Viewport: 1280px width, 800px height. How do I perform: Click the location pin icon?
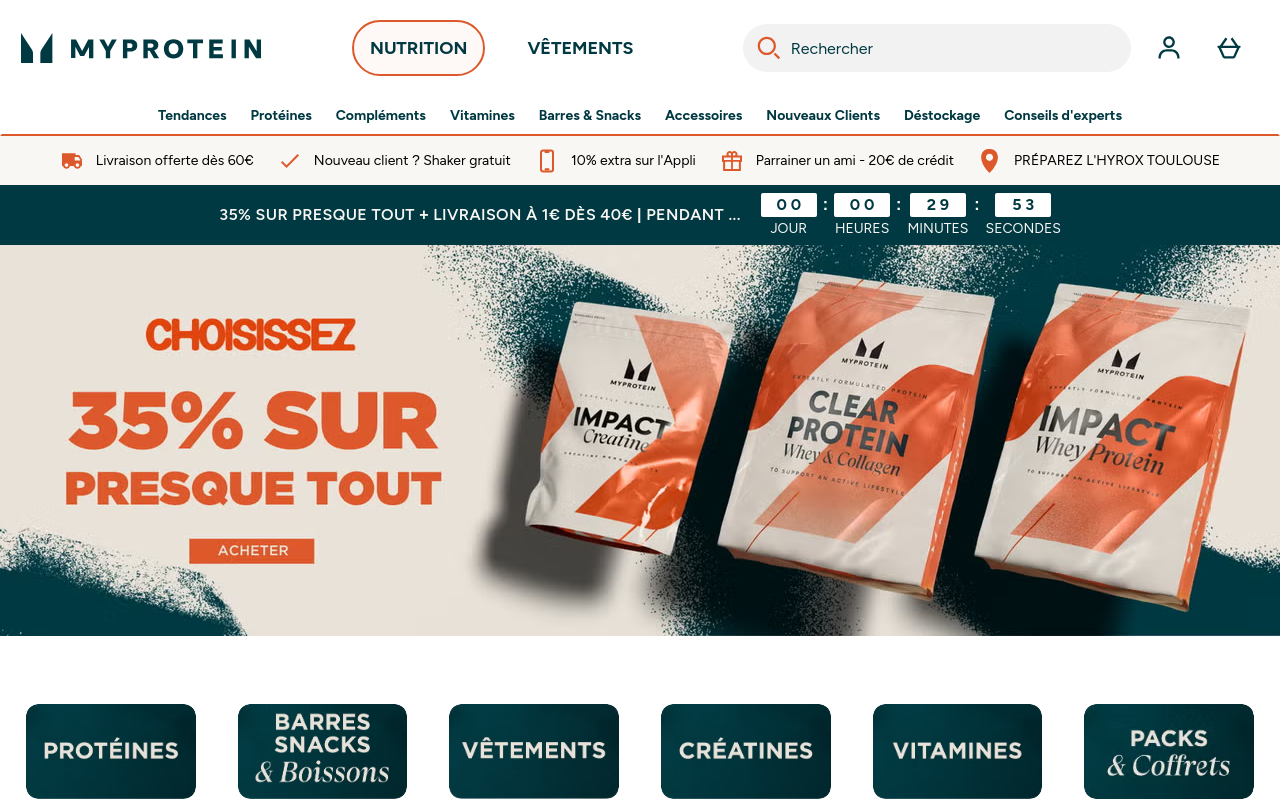(989, 161)
